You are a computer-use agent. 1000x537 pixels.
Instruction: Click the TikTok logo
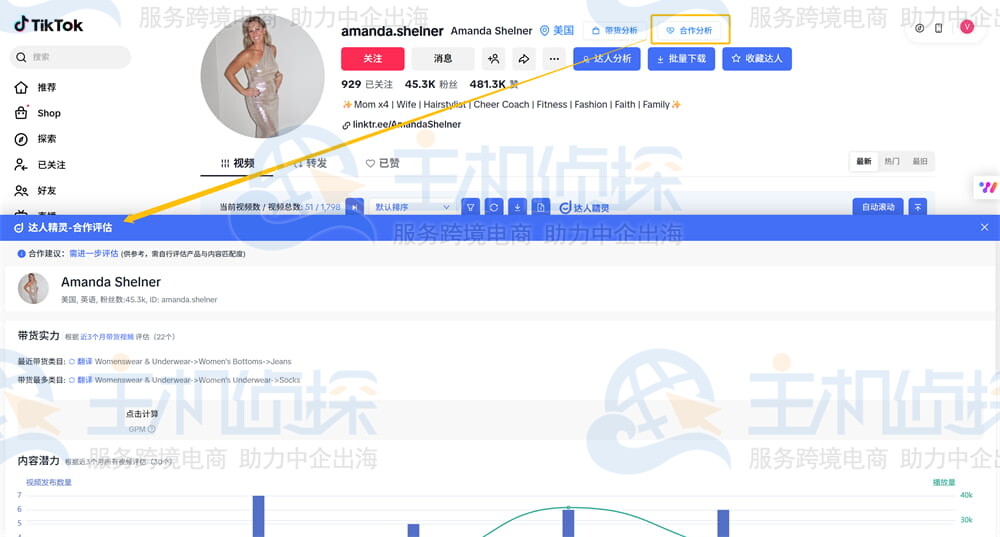click(48, 25)
